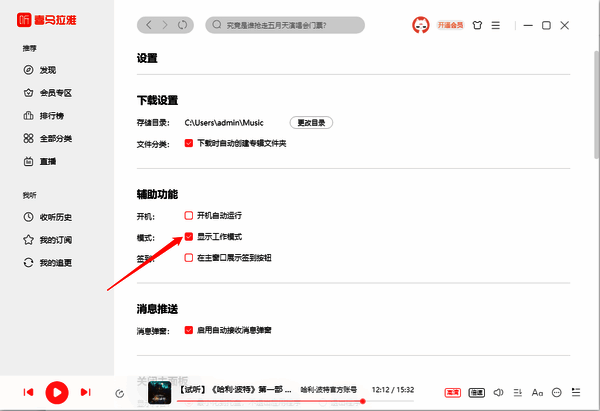Click the storage path C:\Users\admin\Music

(x=224, y=123)
